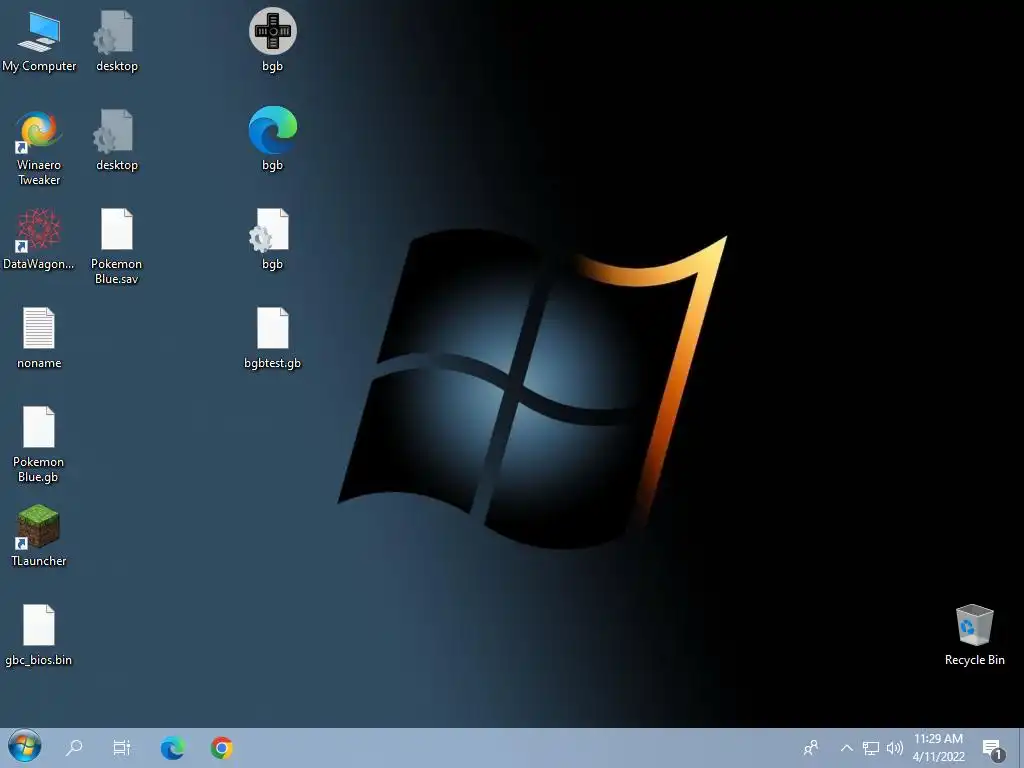Viewport: 1024px width, 768px height.
Task: Select the Pokemon Blue.gb file
Action: (39, 444)
